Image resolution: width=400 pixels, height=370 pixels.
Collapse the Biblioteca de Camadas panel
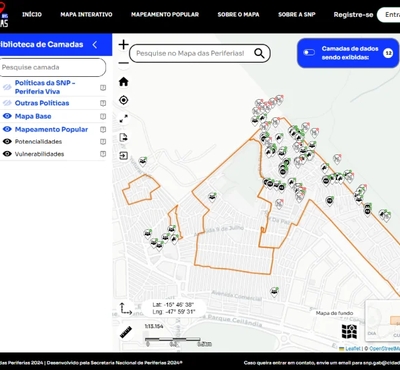pyautogui.click(x=95, y=45)
